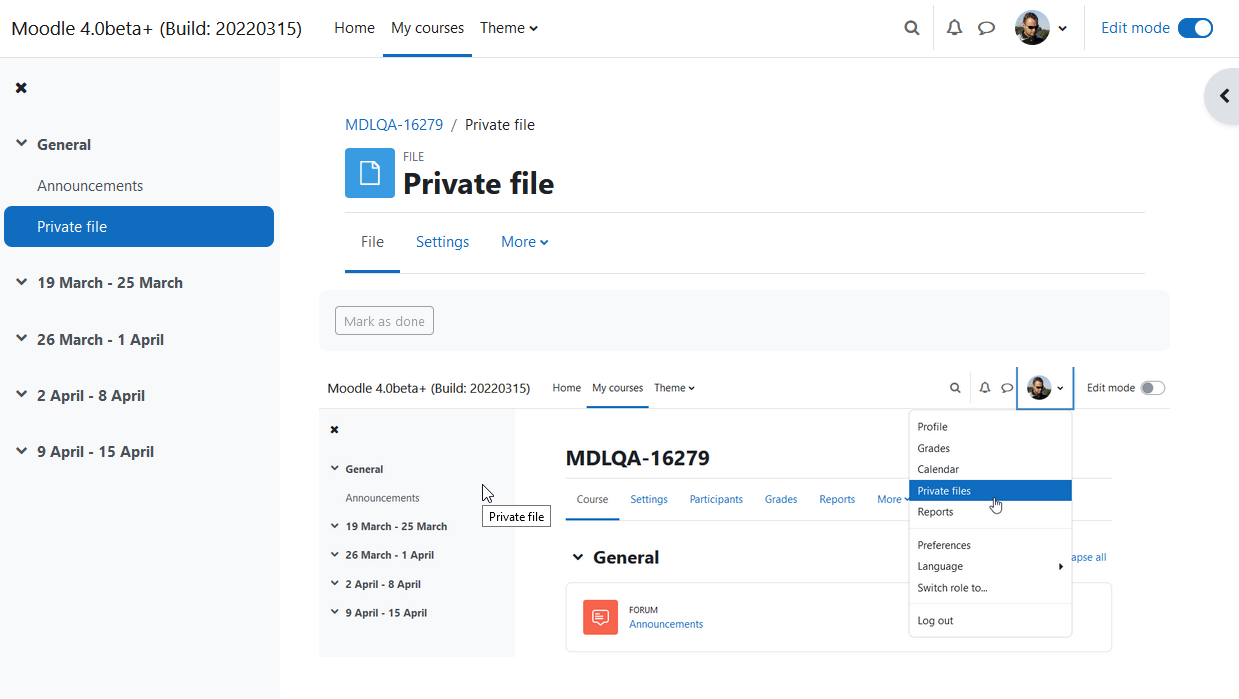Click the X inside embedded screenshot sidebar

pos(334,430)
